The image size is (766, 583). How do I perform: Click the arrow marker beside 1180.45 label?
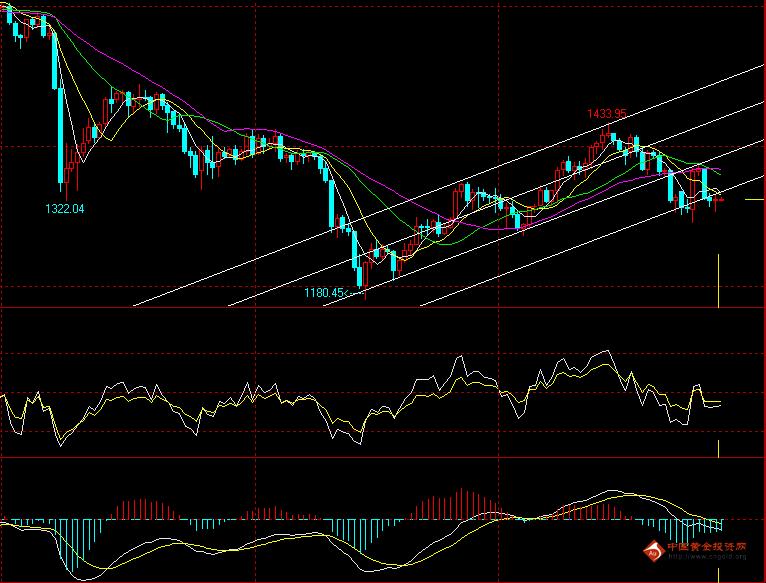[353, 293]
